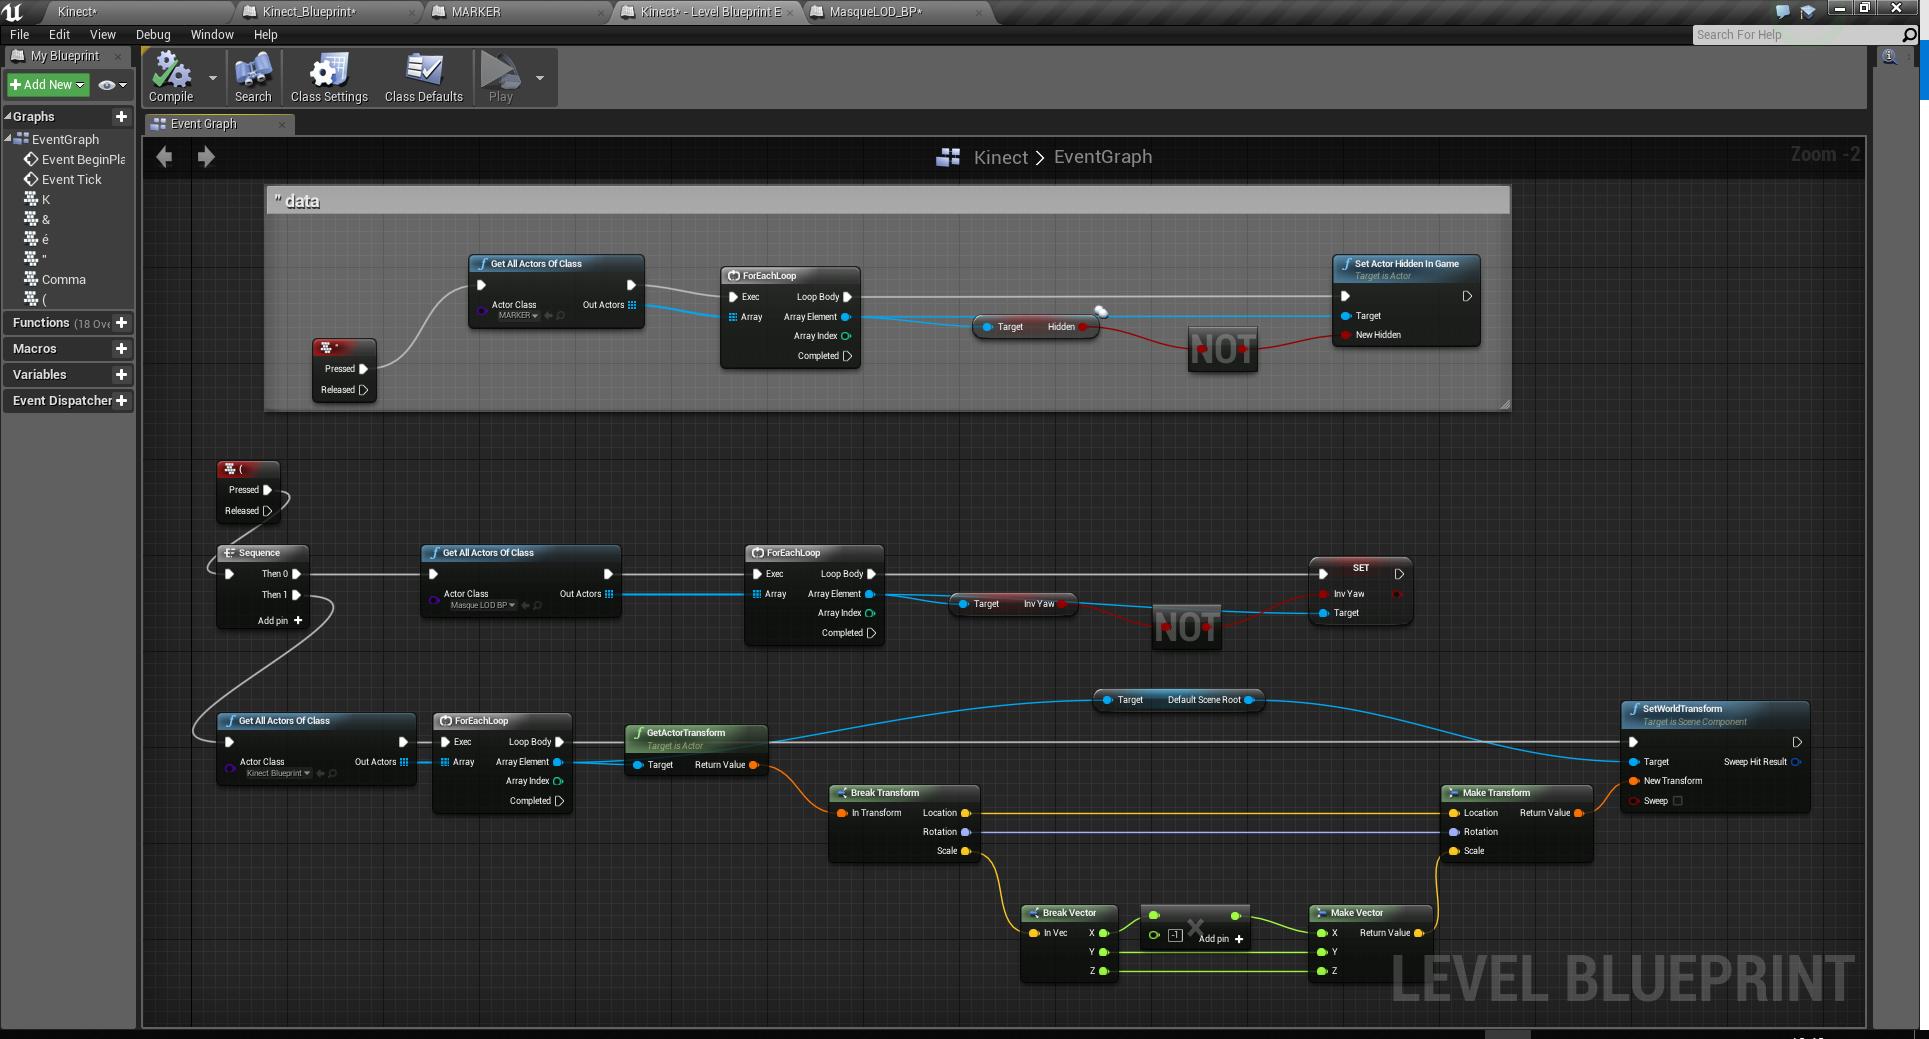Select Event BeginPlay in My Blueprint
The width and height of the screenshot is (1929, 1039).
75,160
